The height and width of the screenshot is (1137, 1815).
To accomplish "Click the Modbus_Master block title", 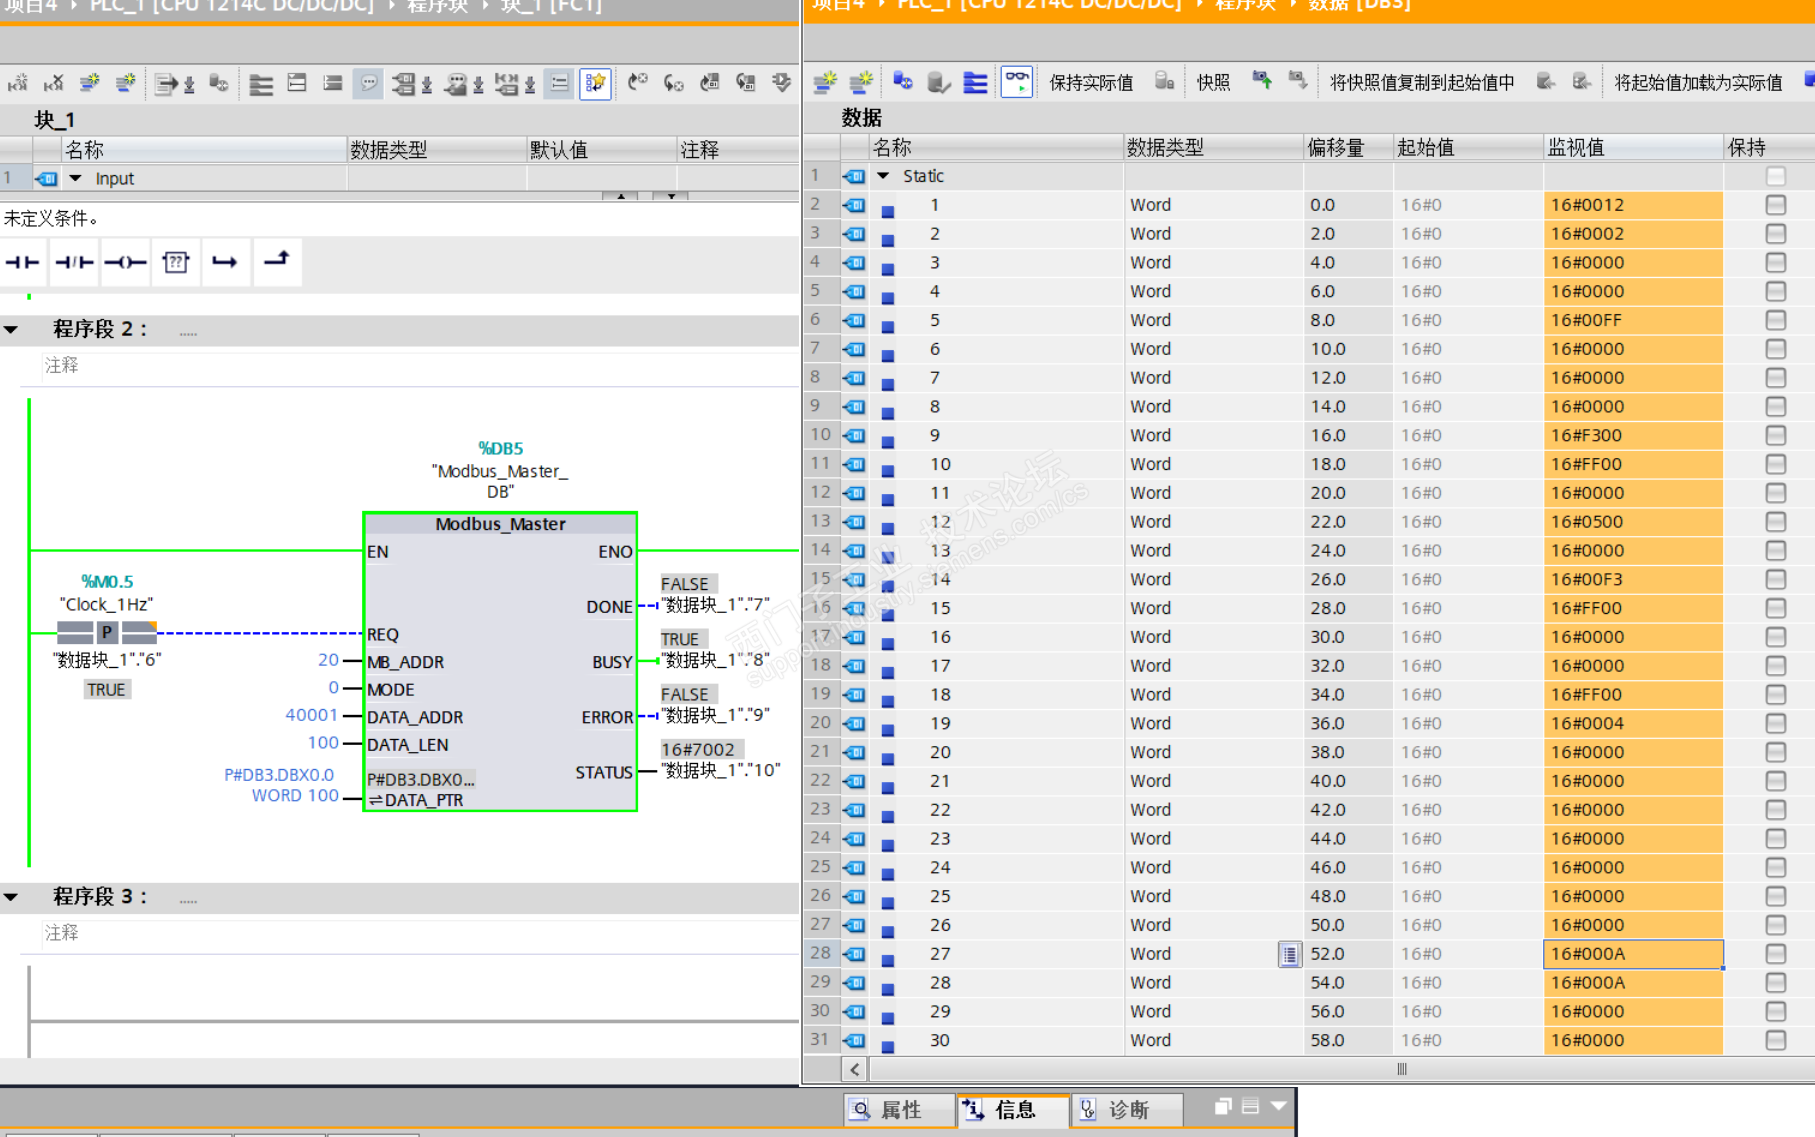I will (x=500, y=524).
